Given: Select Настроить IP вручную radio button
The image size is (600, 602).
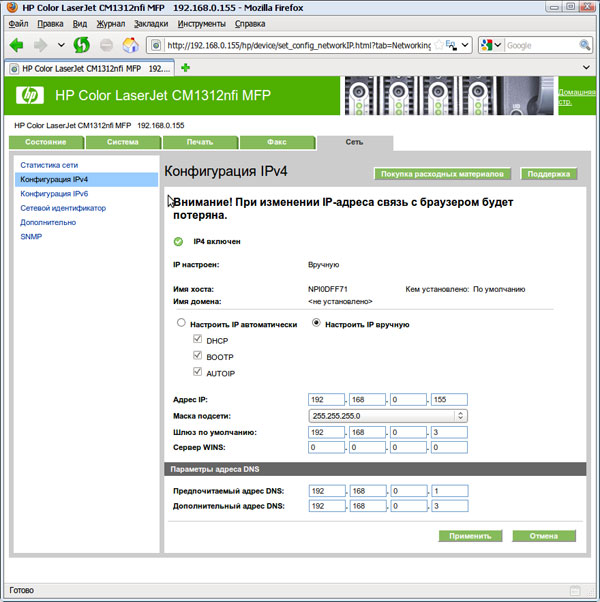Looking at the screenshot, I should pyautogui.click(x=316, y=322).
